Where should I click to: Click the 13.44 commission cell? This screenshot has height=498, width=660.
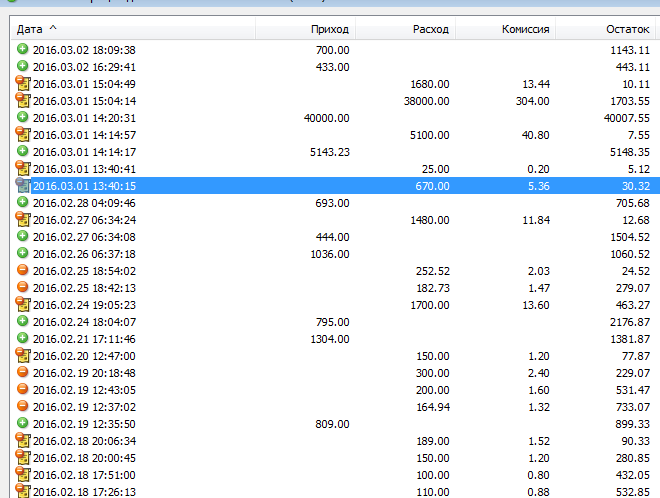click(x=535, y=83)
